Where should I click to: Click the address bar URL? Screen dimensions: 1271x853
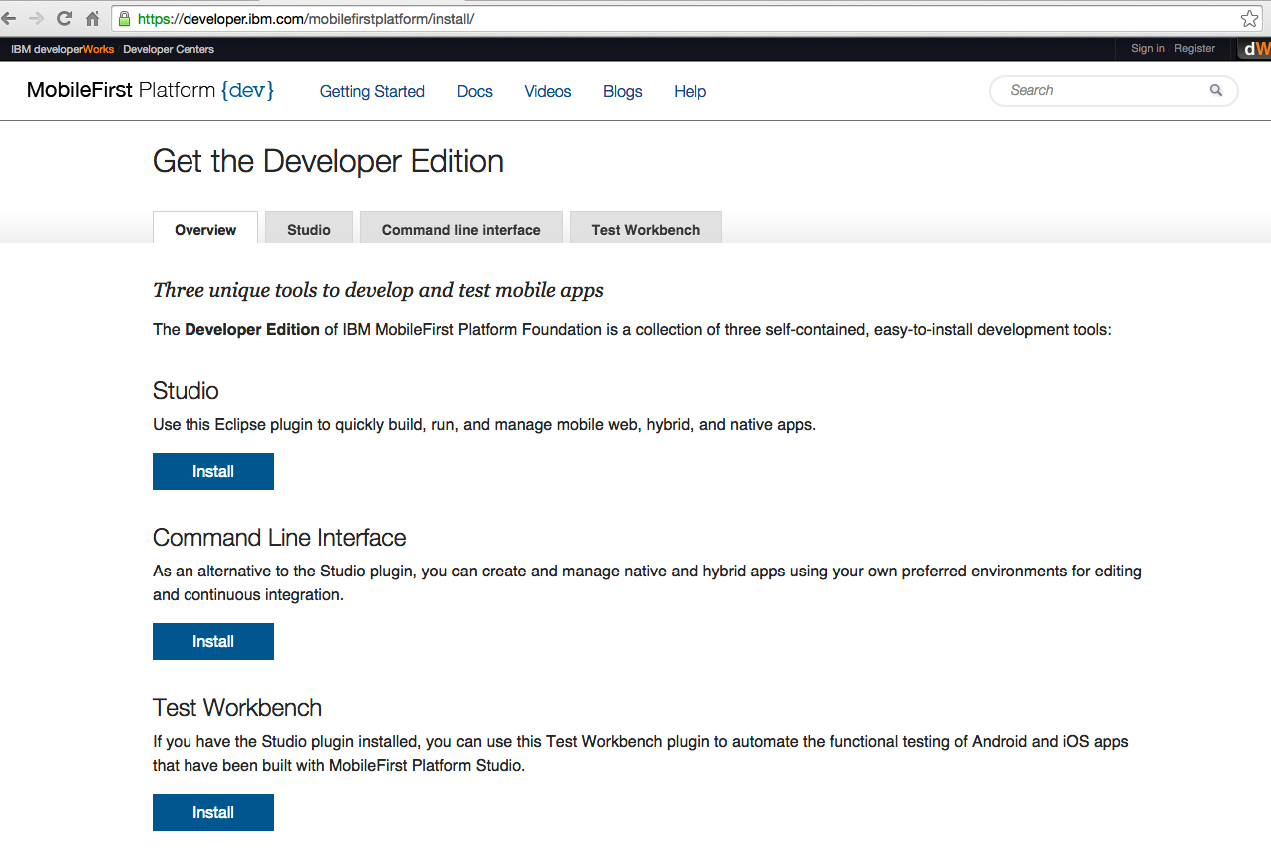(305, 19)
